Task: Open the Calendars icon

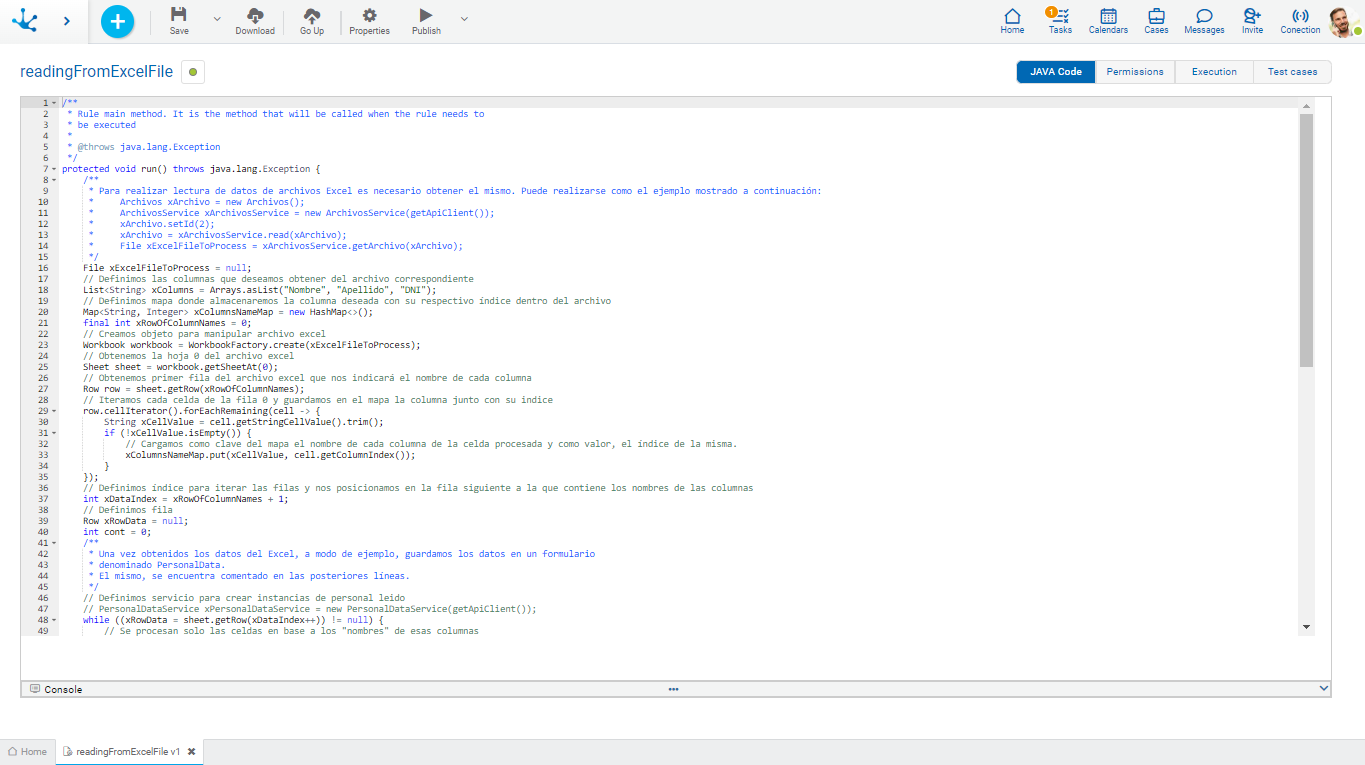Action: [x=1108, y=20]
